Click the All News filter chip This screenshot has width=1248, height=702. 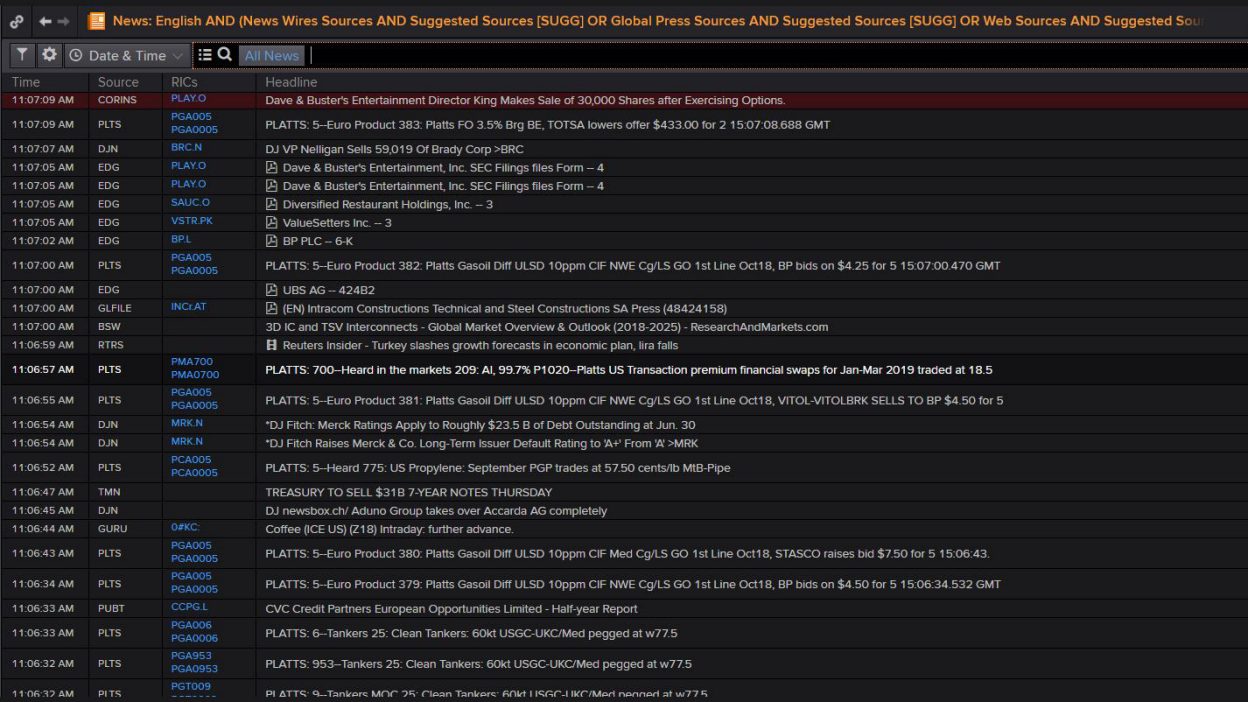[x=271, y=56]
